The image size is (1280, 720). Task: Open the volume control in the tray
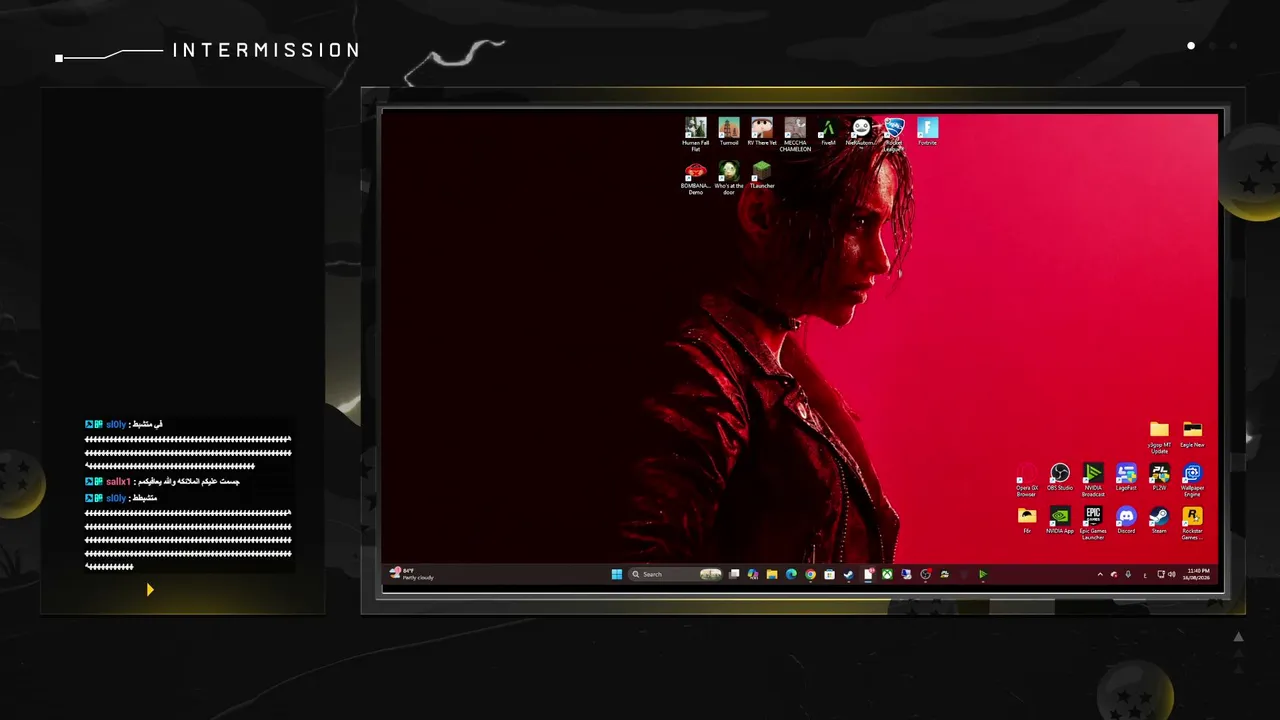tap(1172, 574)
